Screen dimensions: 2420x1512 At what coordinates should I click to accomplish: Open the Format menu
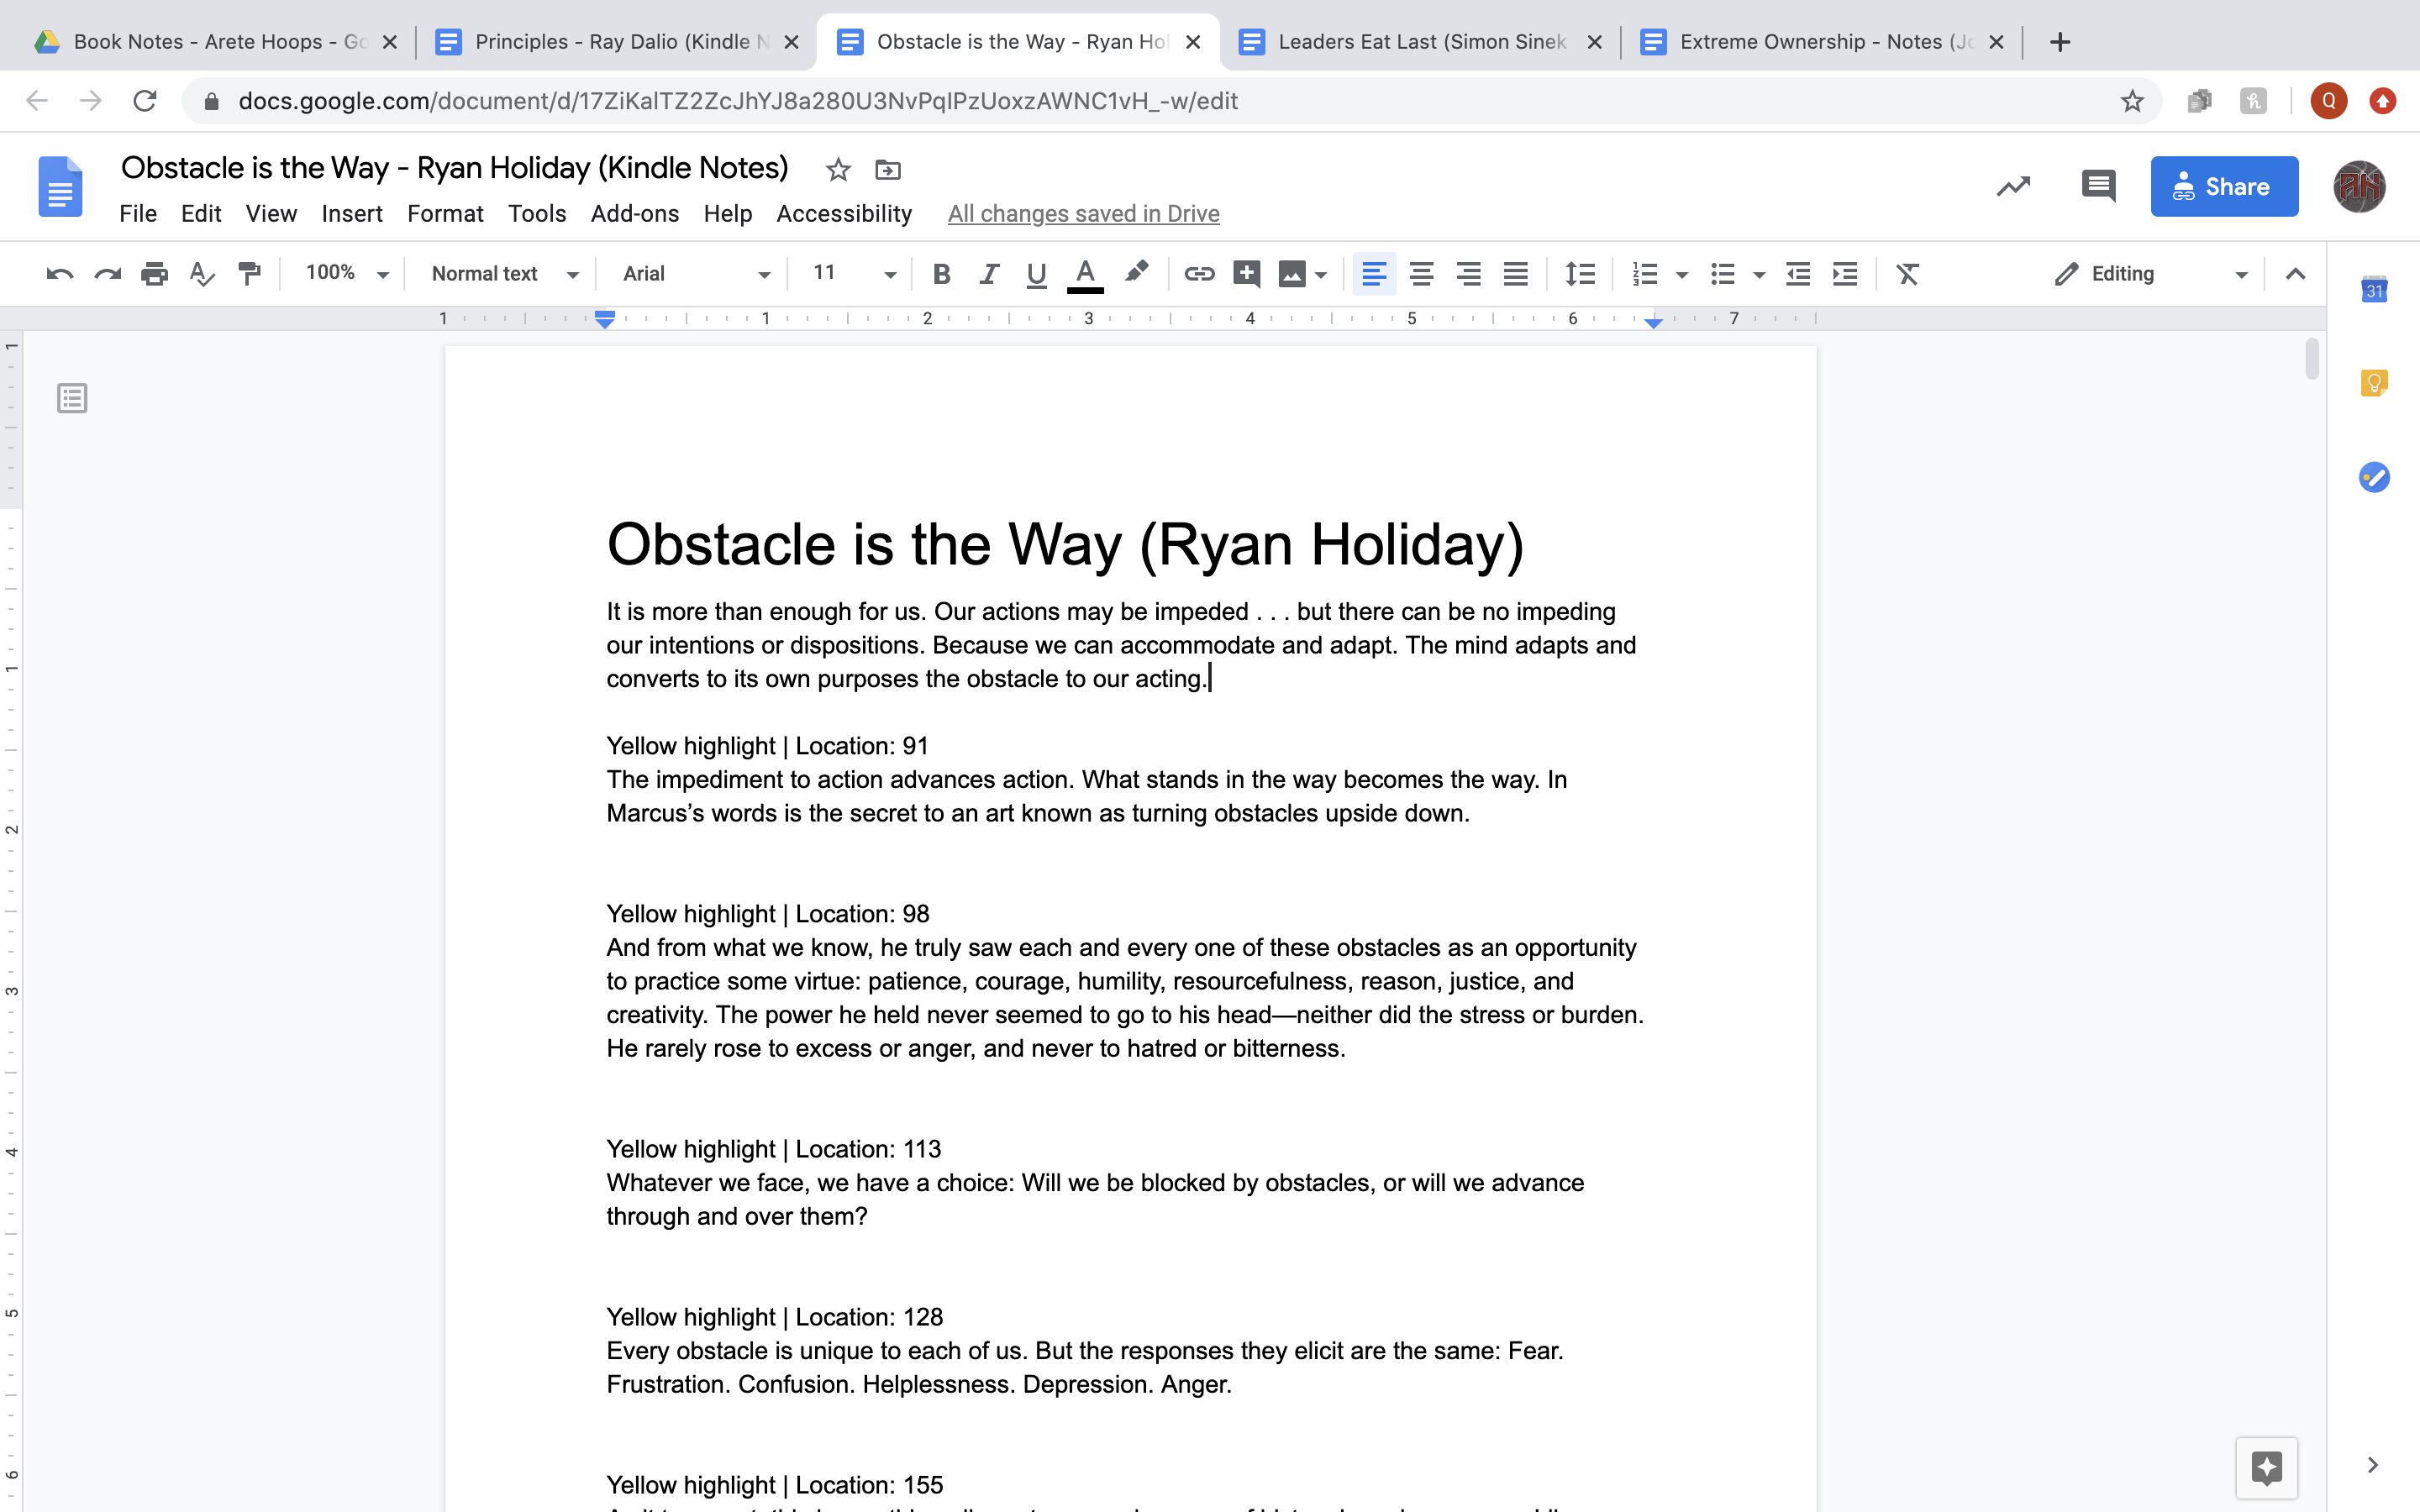coord(445,214)
